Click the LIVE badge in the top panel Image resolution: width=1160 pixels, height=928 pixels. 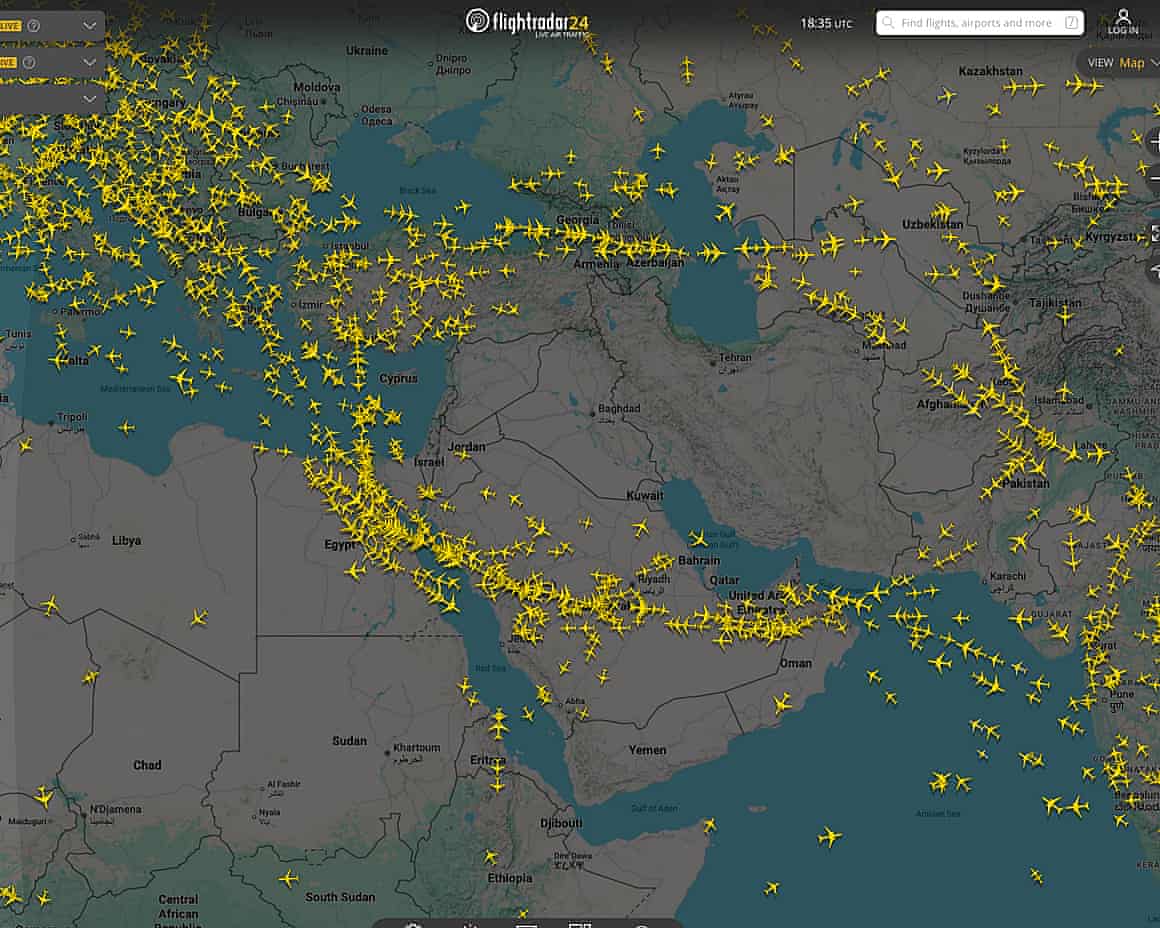coord(8,26)
